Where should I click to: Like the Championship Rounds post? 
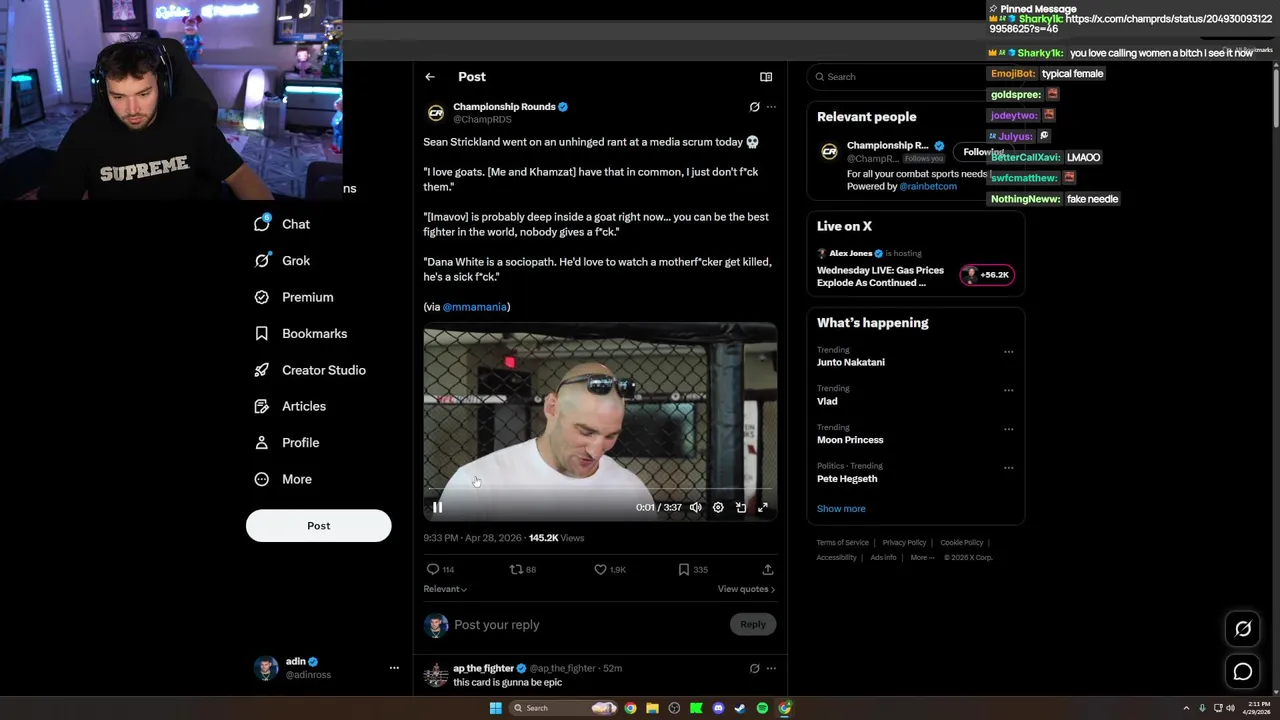(610, 569)
